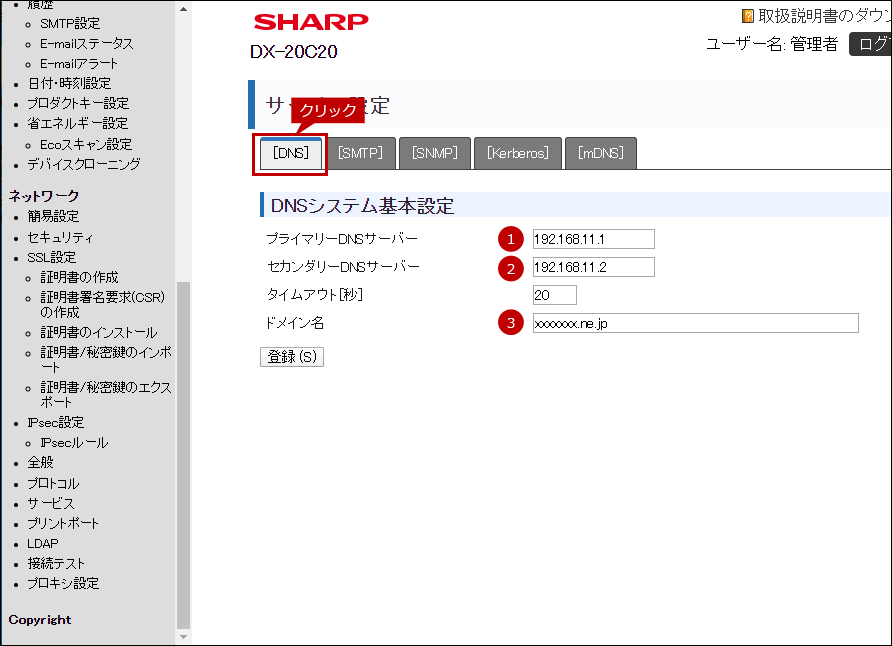Click the プライマリーDNSサーバー input field
892x646 pixels.
[593, 239]
